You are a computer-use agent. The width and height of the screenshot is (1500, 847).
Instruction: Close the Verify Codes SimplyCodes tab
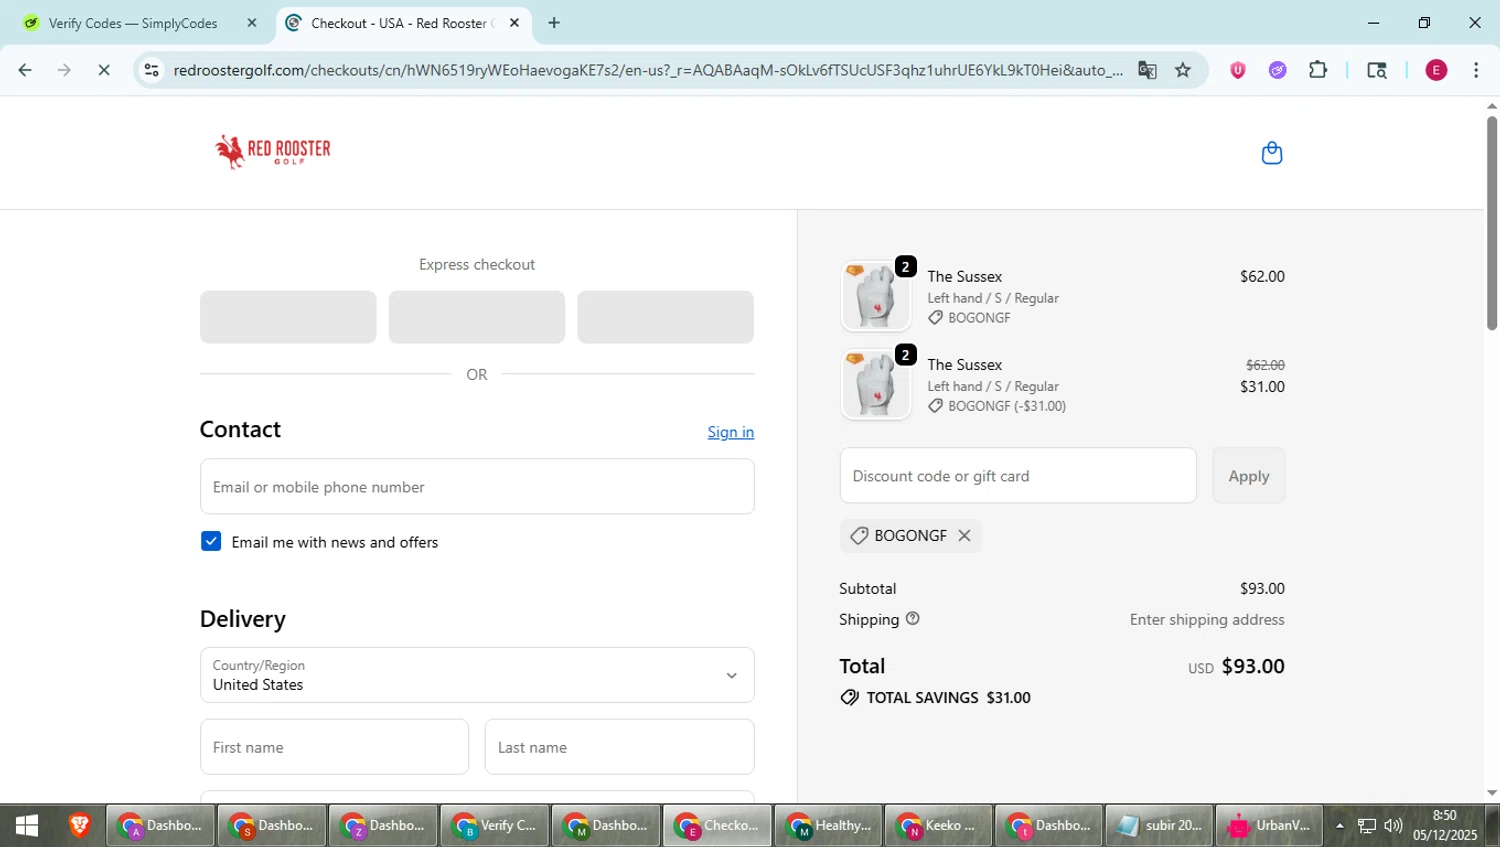pyautogui.click(x=252, y=23)
